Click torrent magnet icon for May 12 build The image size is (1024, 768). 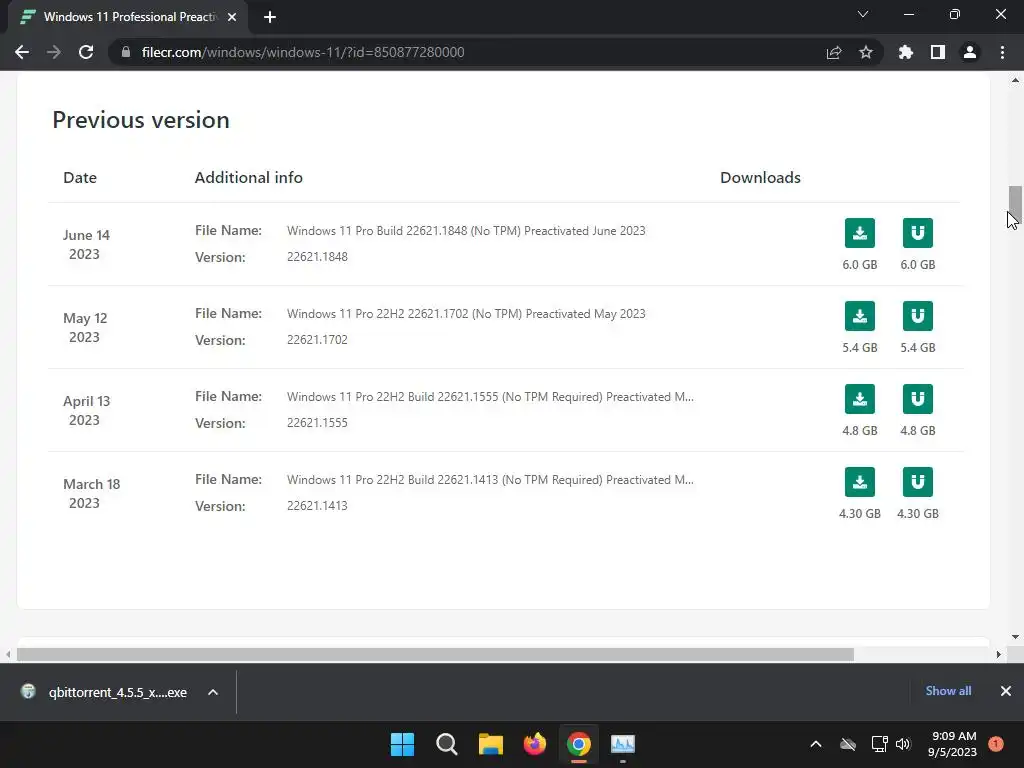(x=918, y=316)
